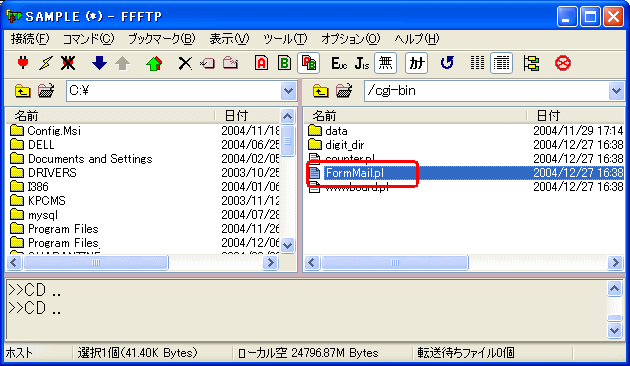Sort remote files by 名前 column header
This screenshot has height=366, width=630.
point(415,116)
